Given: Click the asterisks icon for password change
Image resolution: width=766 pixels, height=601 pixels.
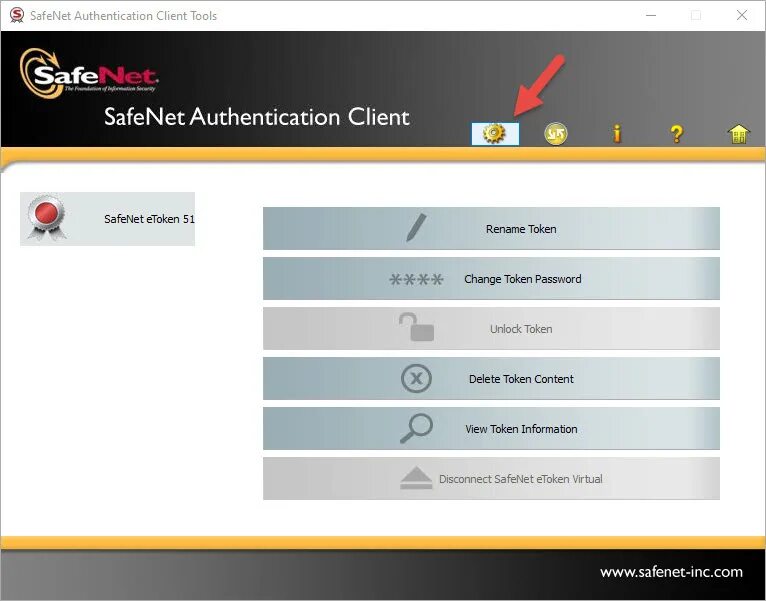Looking at the screenshot, I should pos(416,279).
